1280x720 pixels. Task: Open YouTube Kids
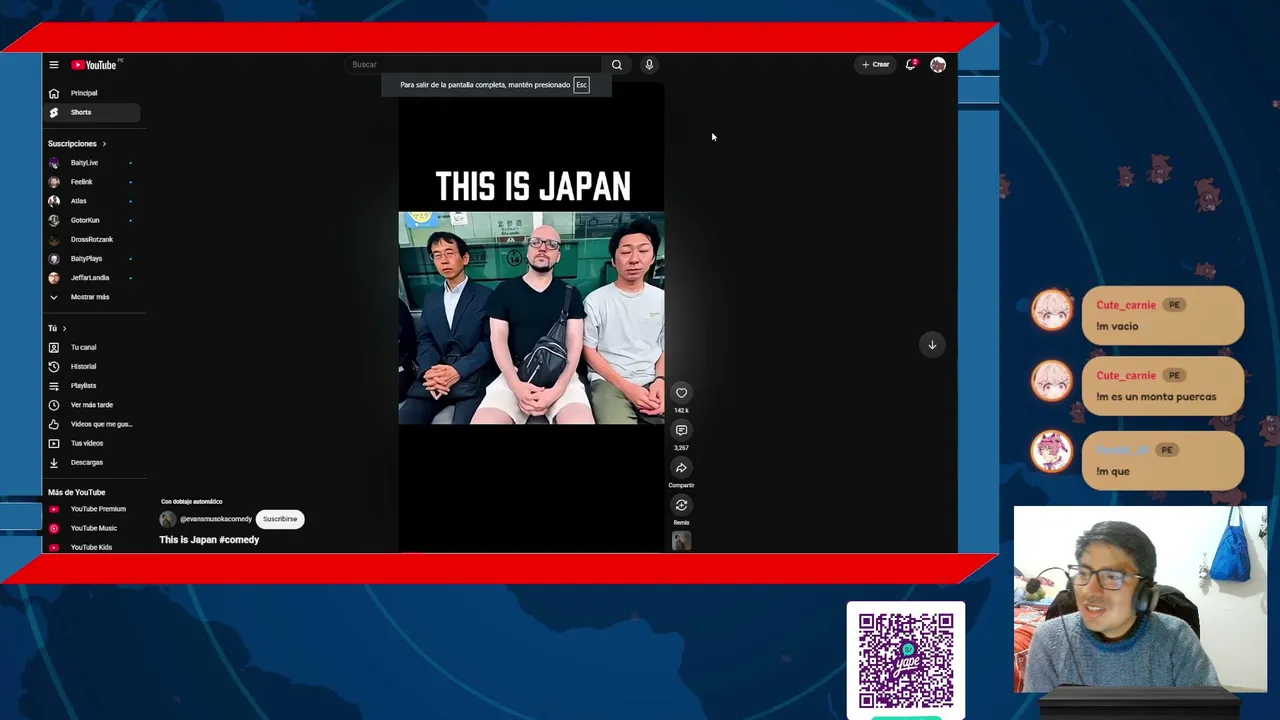coord(92,547)
